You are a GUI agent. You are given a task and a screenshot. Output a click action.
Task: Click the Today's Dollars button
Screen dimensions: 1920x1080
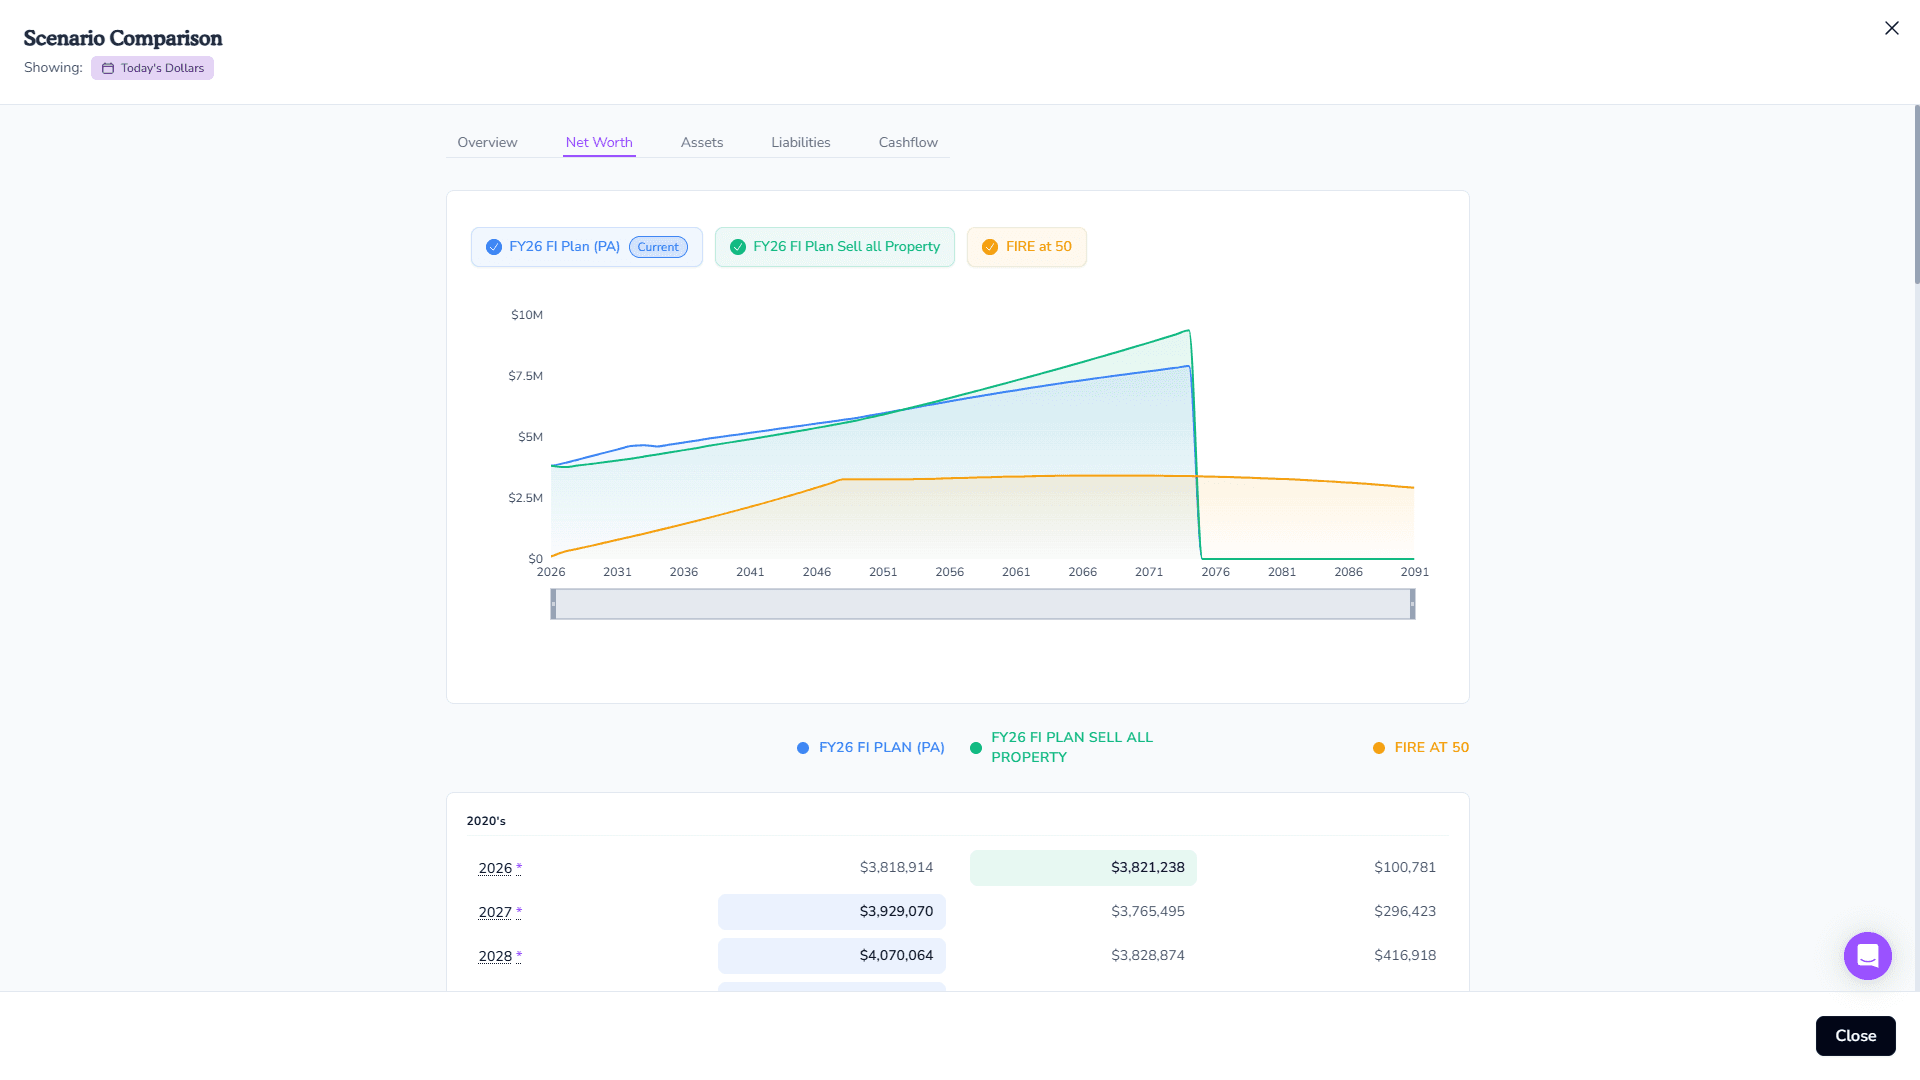coord(152,68)
